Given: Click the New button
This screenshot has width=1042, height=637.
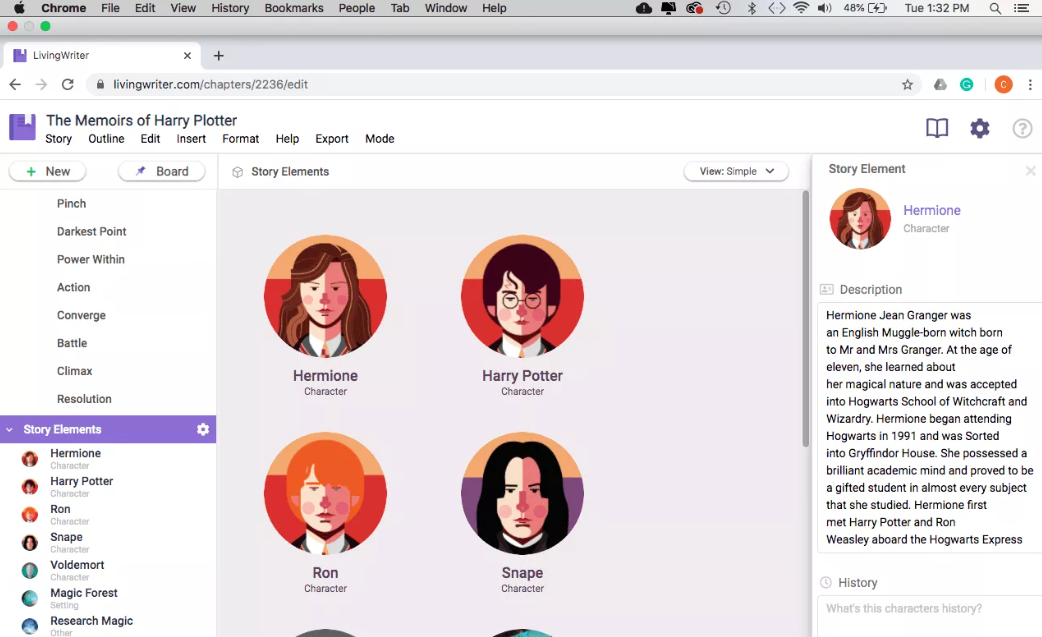Looking at the screenshot, I should 47,171.
